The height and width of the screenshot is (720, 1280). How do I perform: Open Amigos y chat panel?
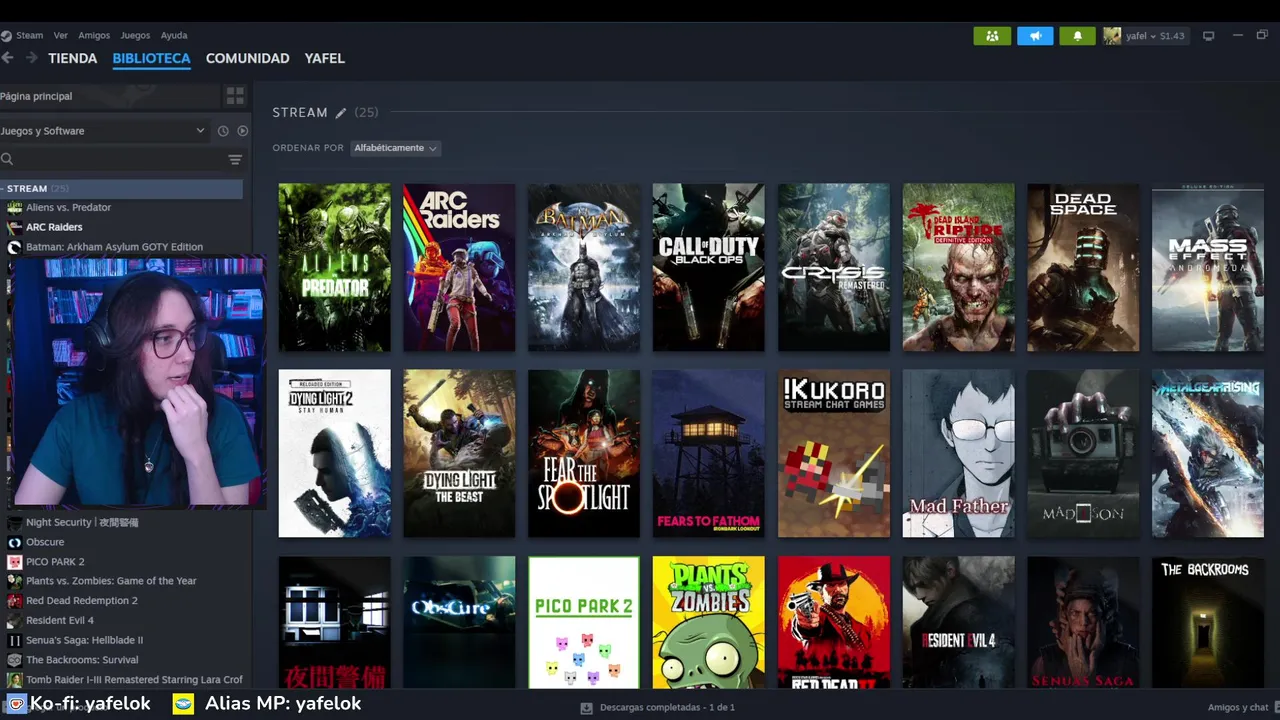point(1238,707)
